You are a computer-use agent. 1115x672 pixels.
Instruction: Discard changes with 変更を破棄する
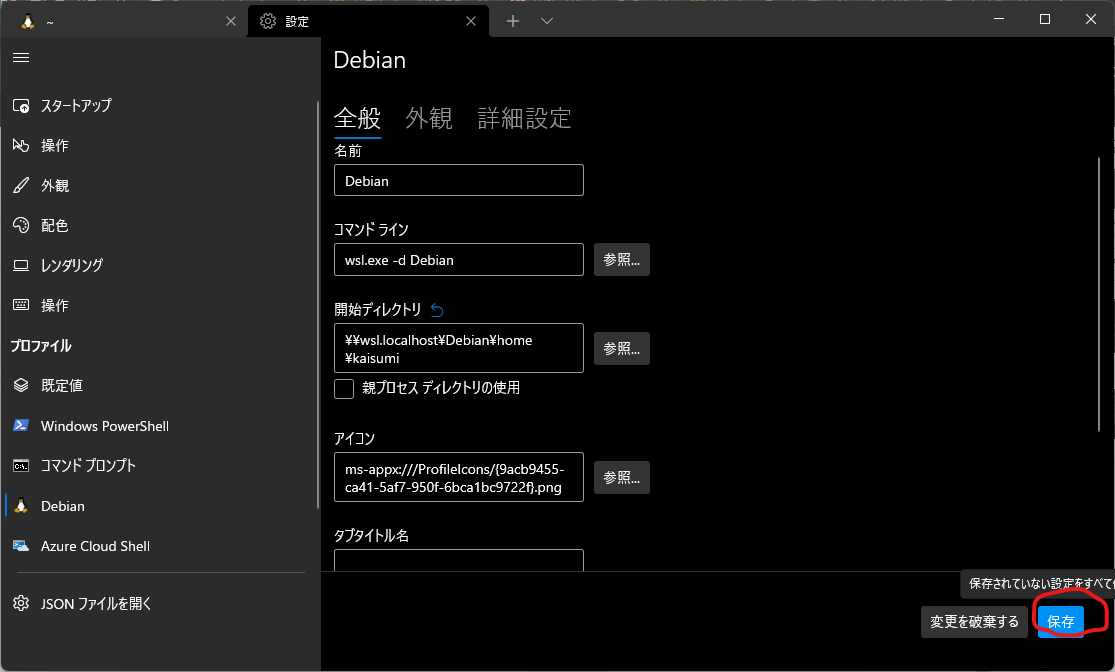(973, 621)
